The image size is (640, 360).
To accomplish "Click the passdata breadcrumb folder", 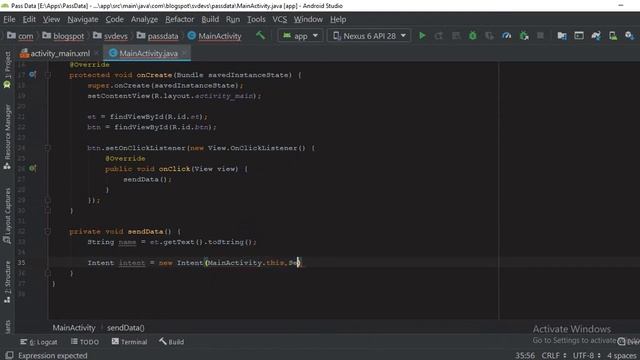I will (x=158, y=36).
